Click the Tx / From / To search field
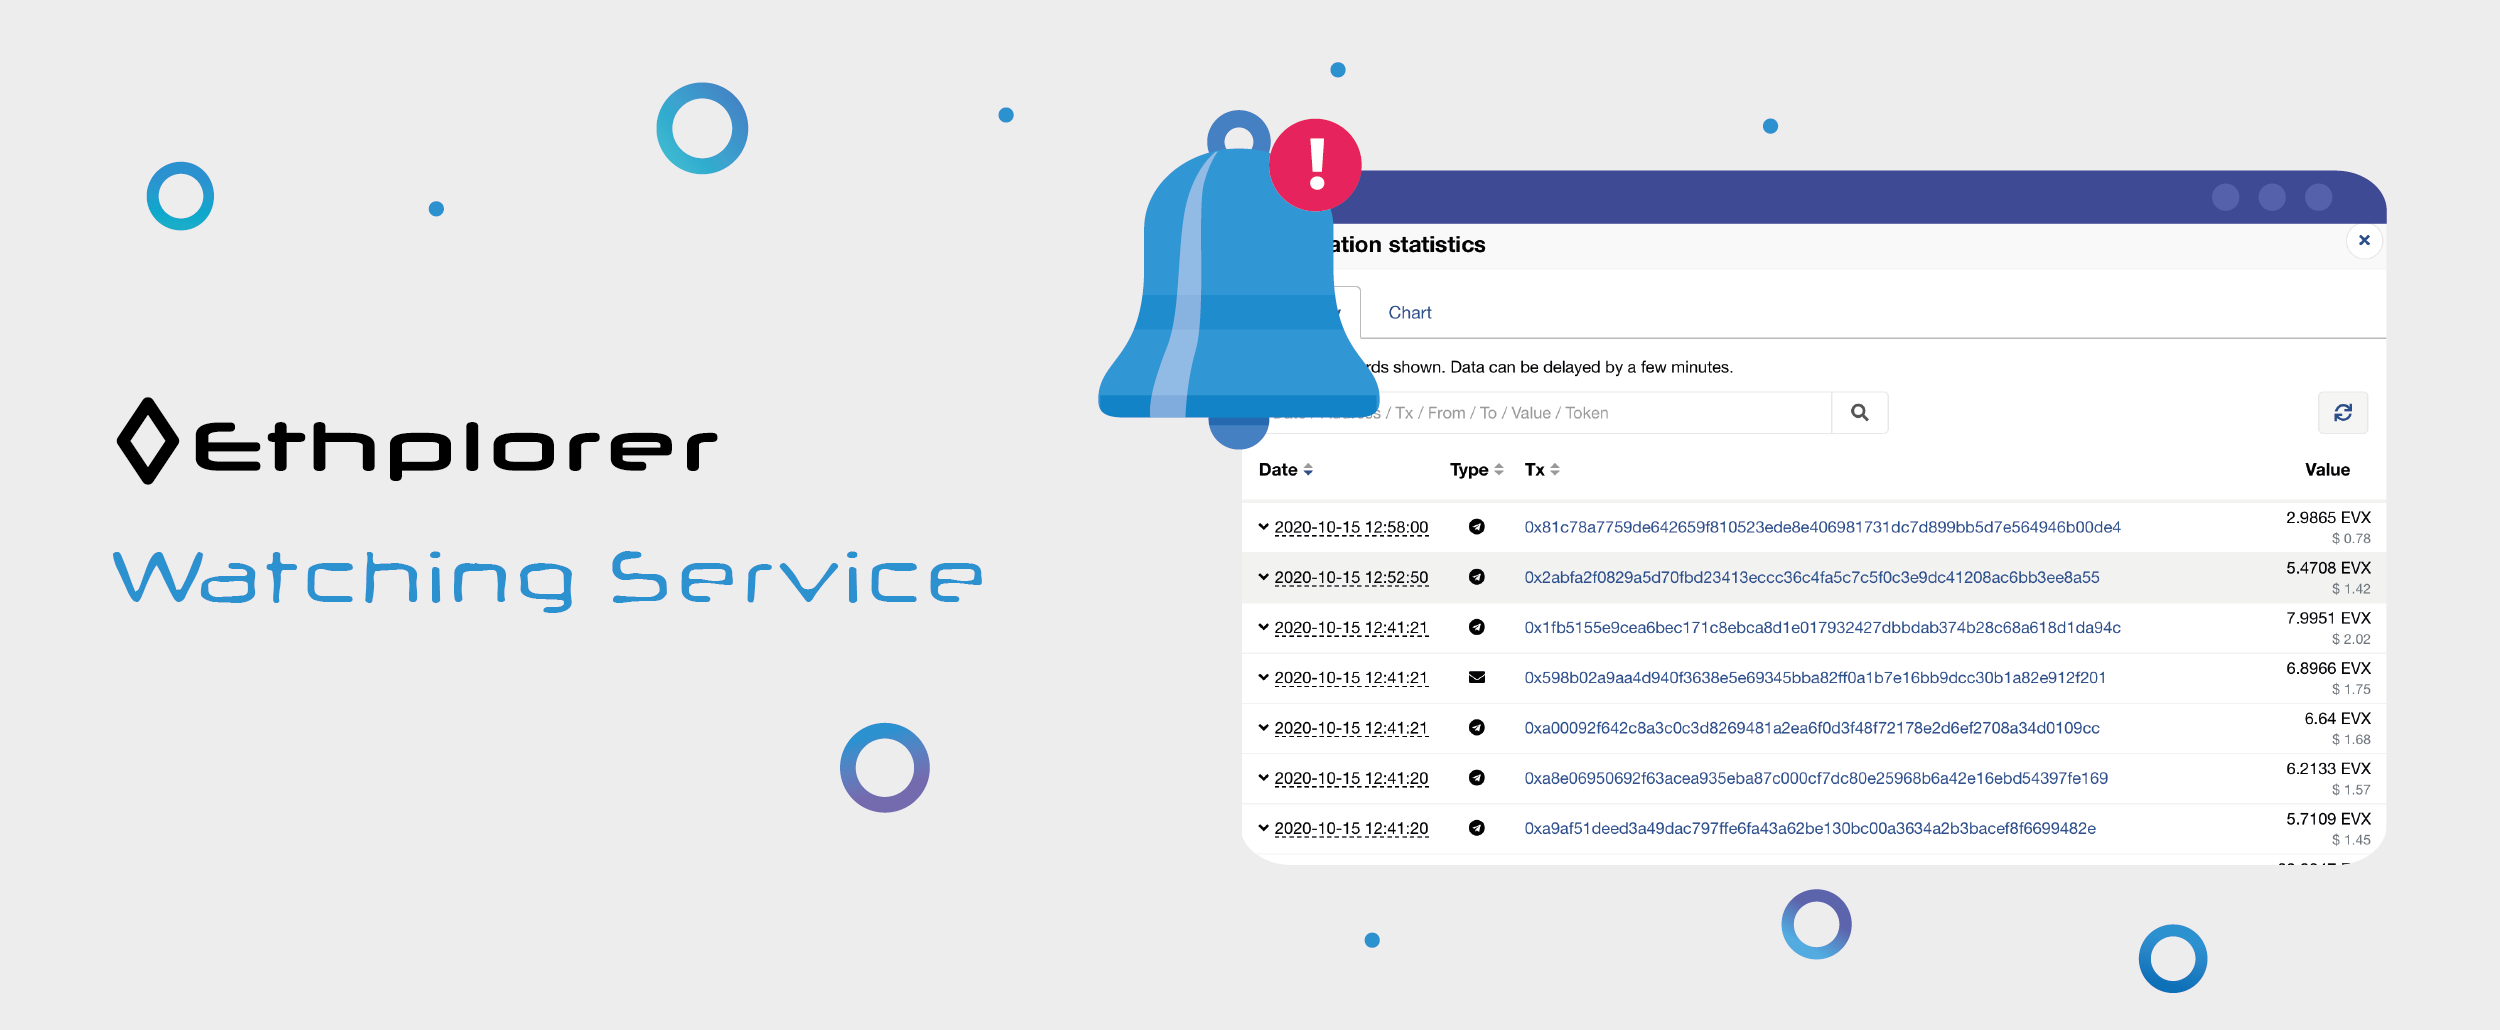The image size is (2500, 1030). [x=1600, y=413]
